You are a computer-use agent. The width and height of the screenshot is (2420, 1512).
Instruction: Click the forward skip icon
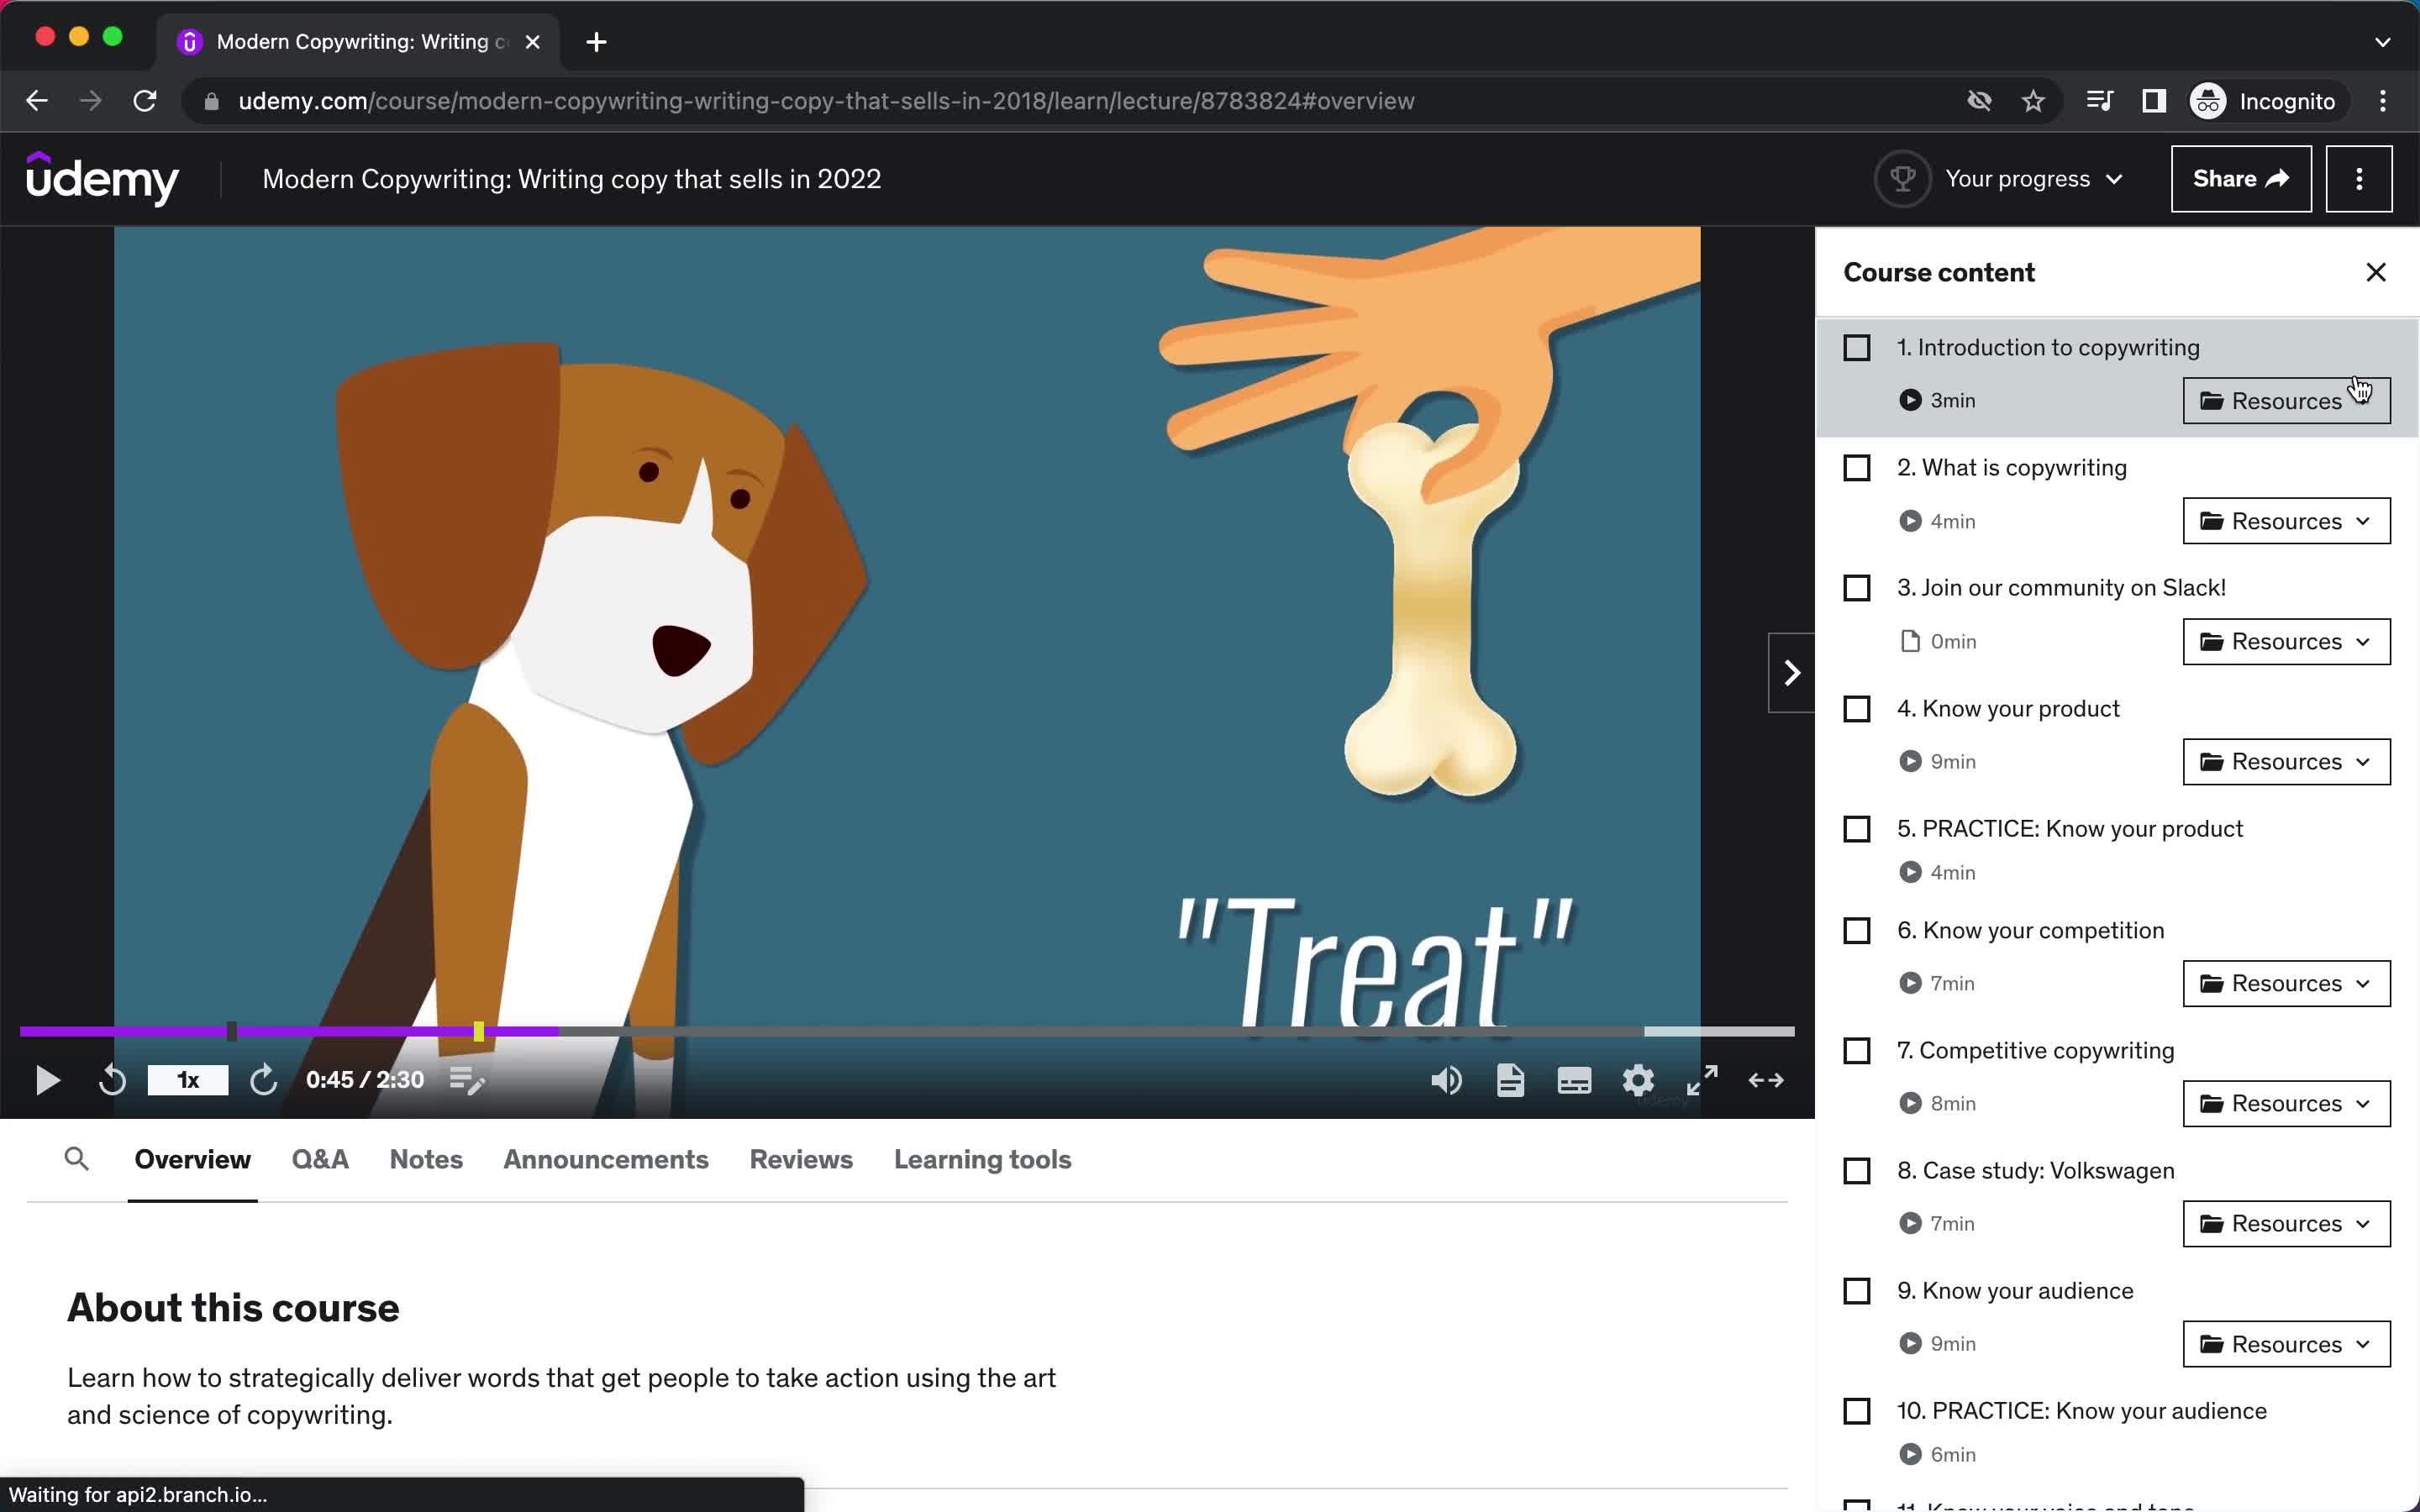pos(265,1080)
